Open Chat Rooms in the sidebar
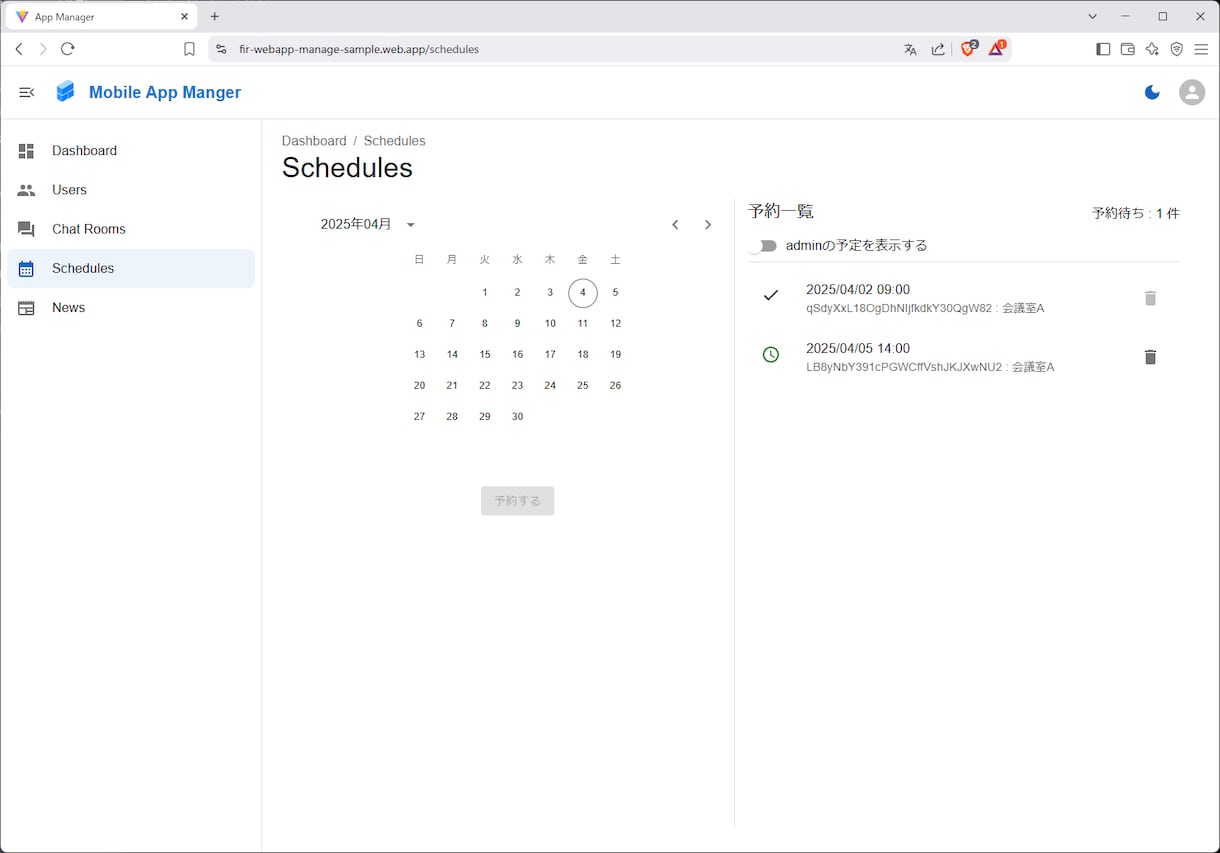This screenshot has width=1220, height=853. pyautogui.click(x=131, y=229)
